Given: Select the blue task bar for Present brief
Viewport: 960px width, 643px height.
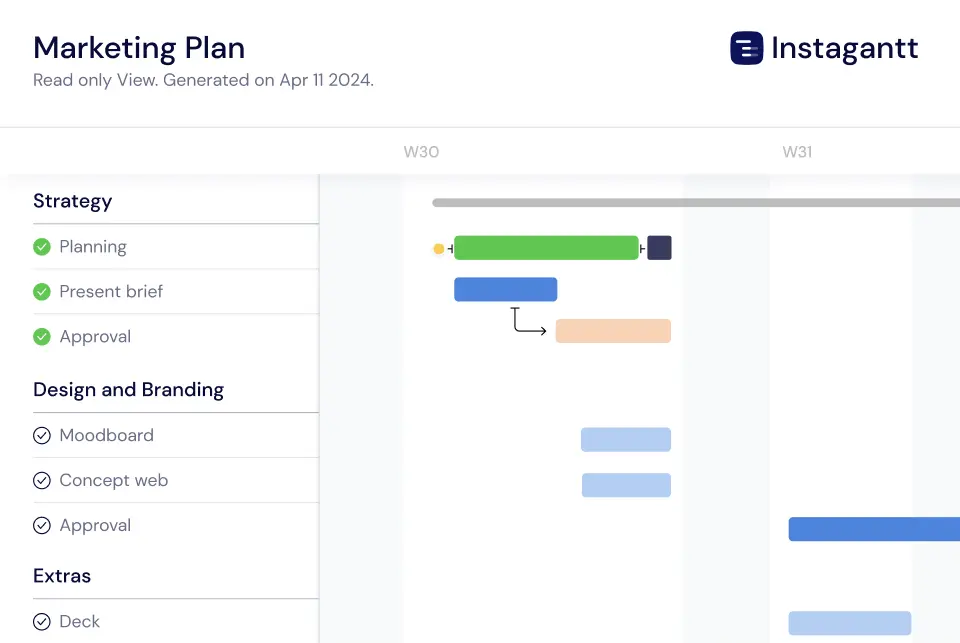Looking at the screenshot, I should [505, 289].
